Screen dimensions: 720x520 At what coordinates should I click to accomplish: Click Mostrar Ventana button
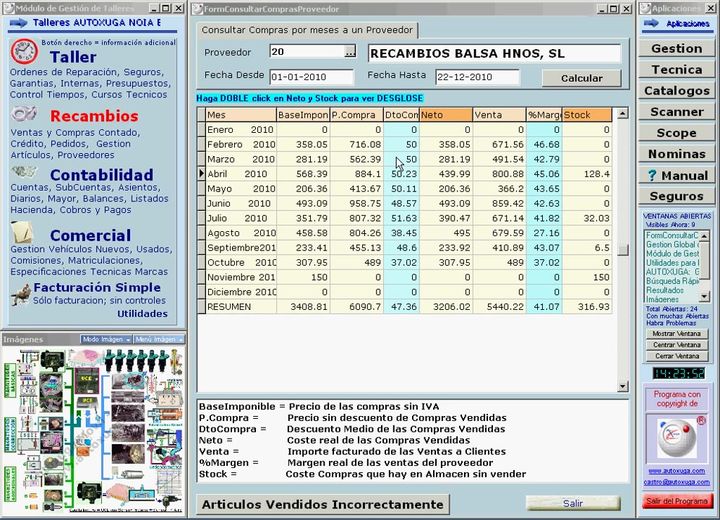pos(676,334)
